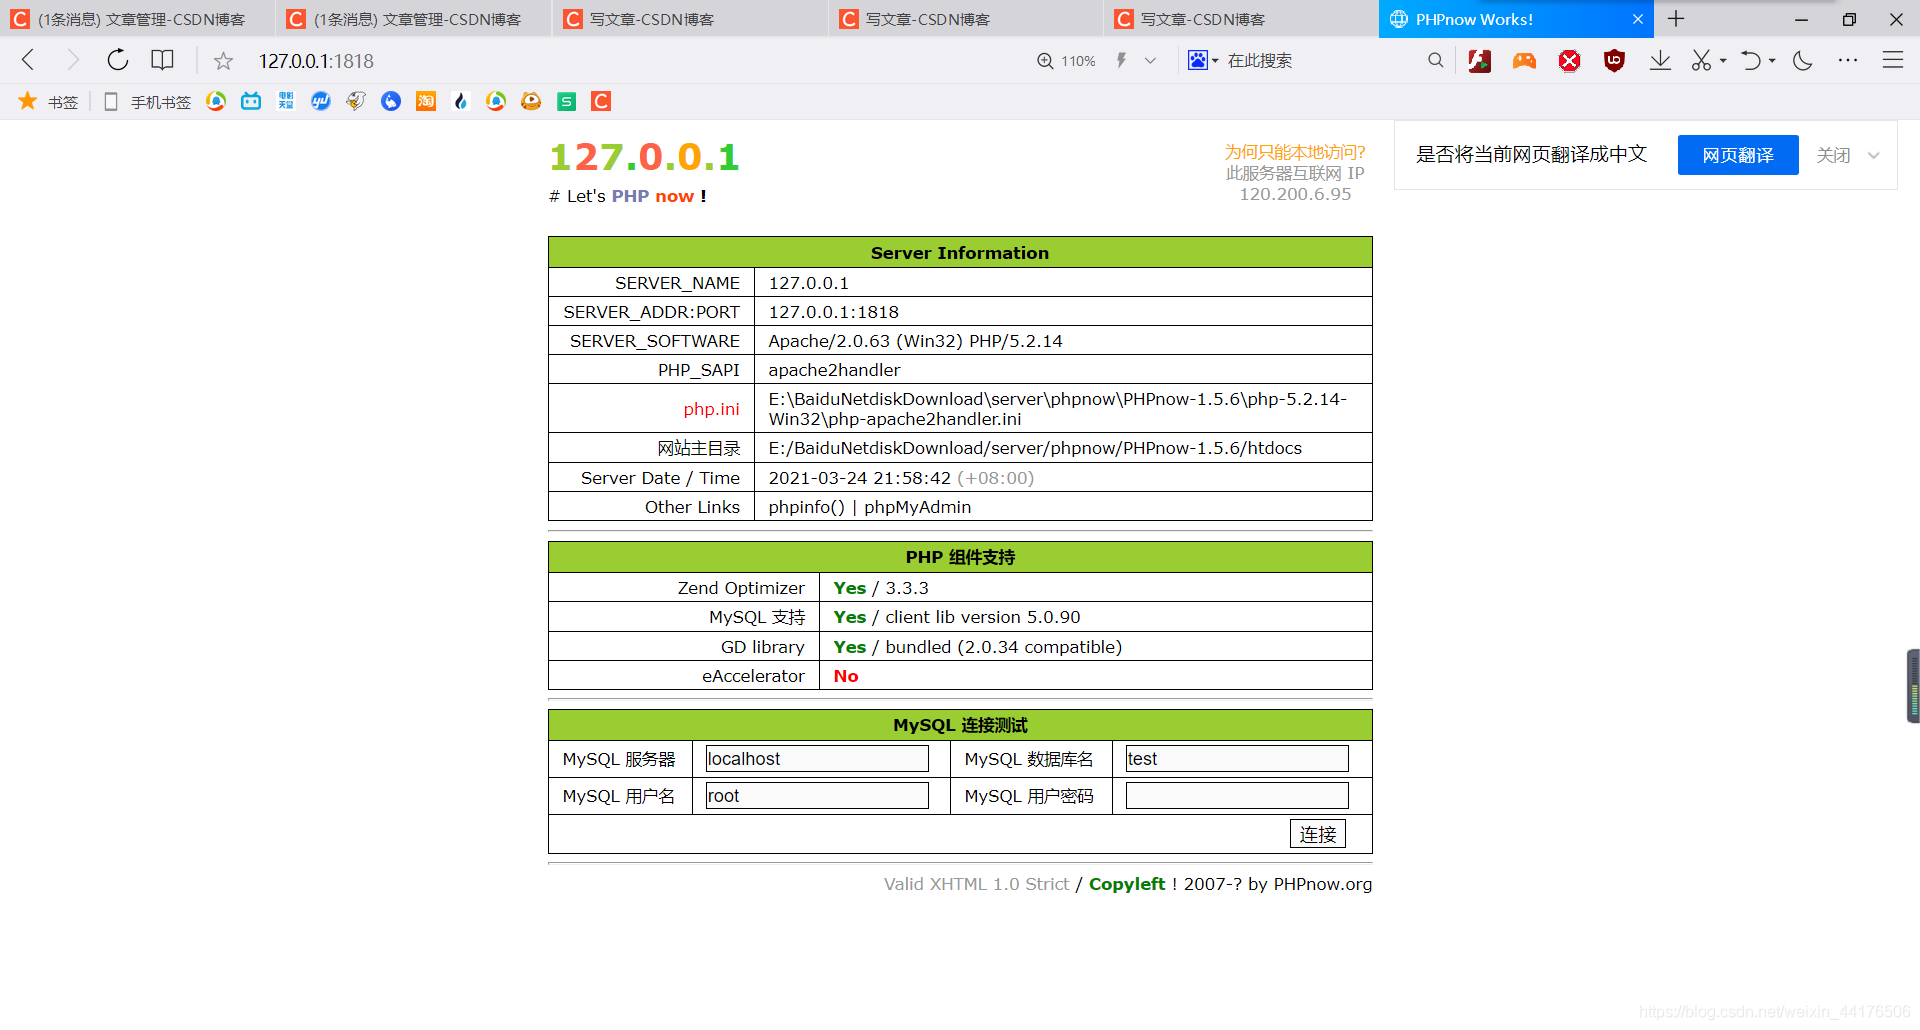
Task: Close the PHPnow Works! tab
Action: [x=1638, y=19]
